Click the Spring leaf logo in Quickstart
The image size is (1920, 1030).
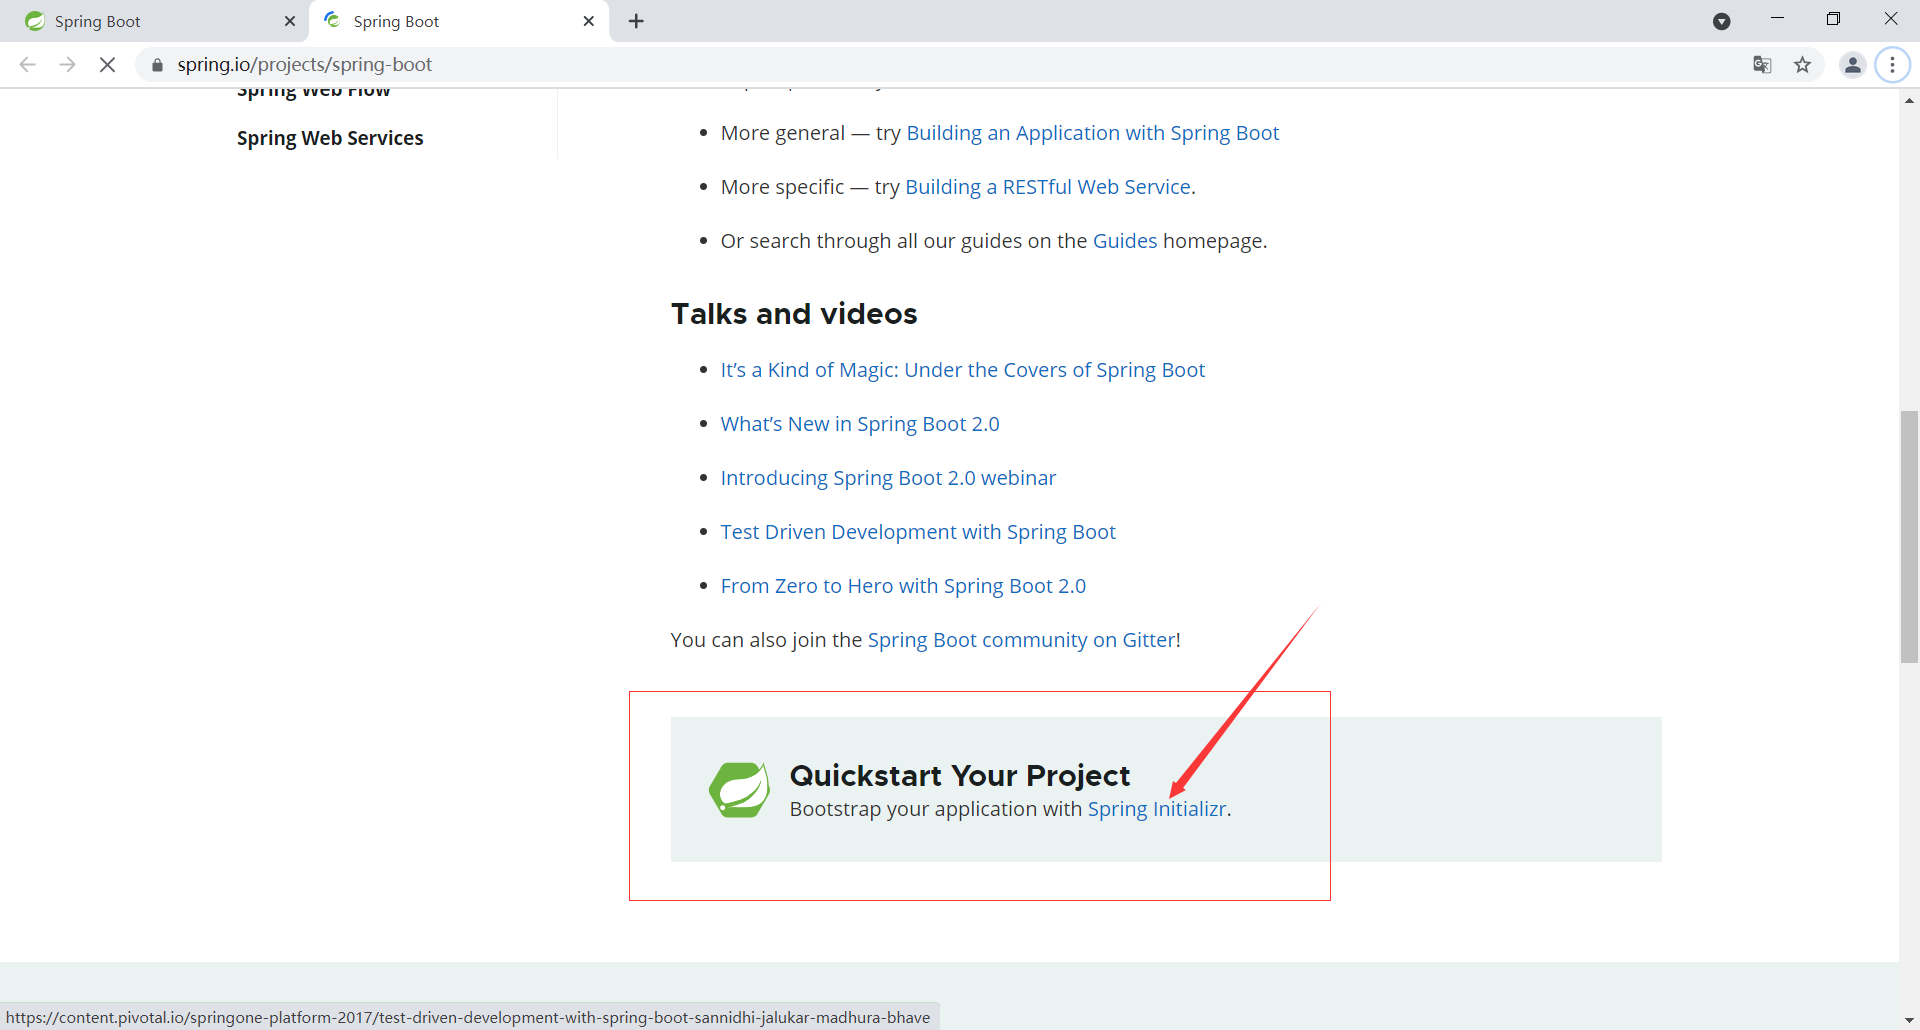click(739, 790)
